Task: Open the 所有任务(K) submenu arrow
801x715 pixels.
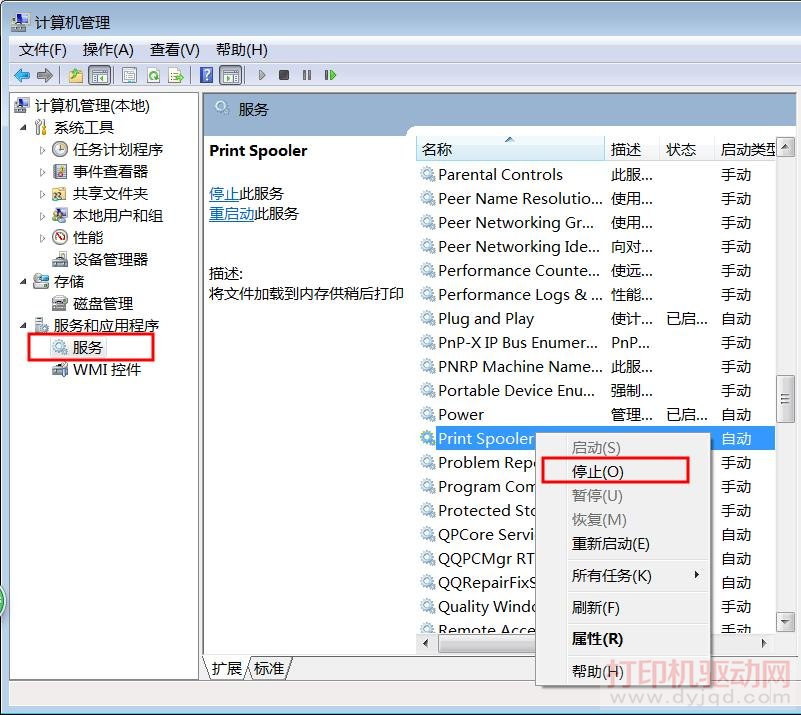Action: click(696, 575)
